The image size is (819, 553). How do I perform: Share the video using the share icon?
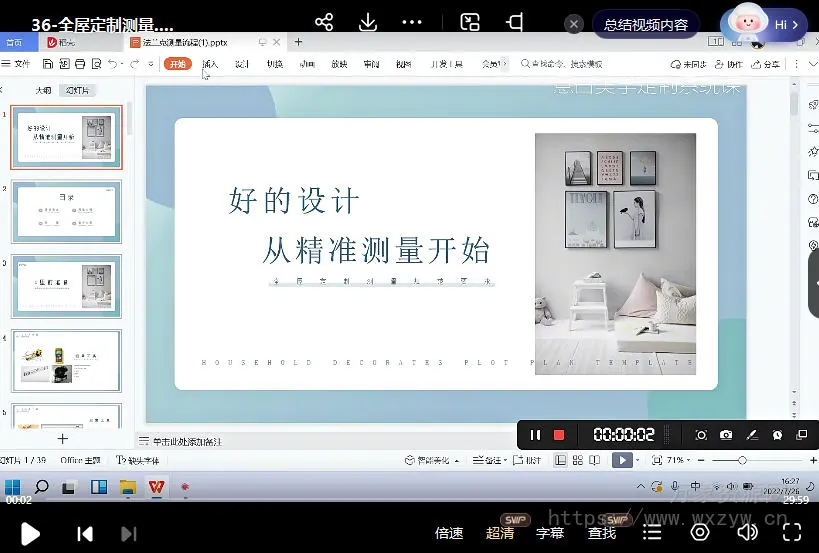pyautogui.click(x=323, y=22)
